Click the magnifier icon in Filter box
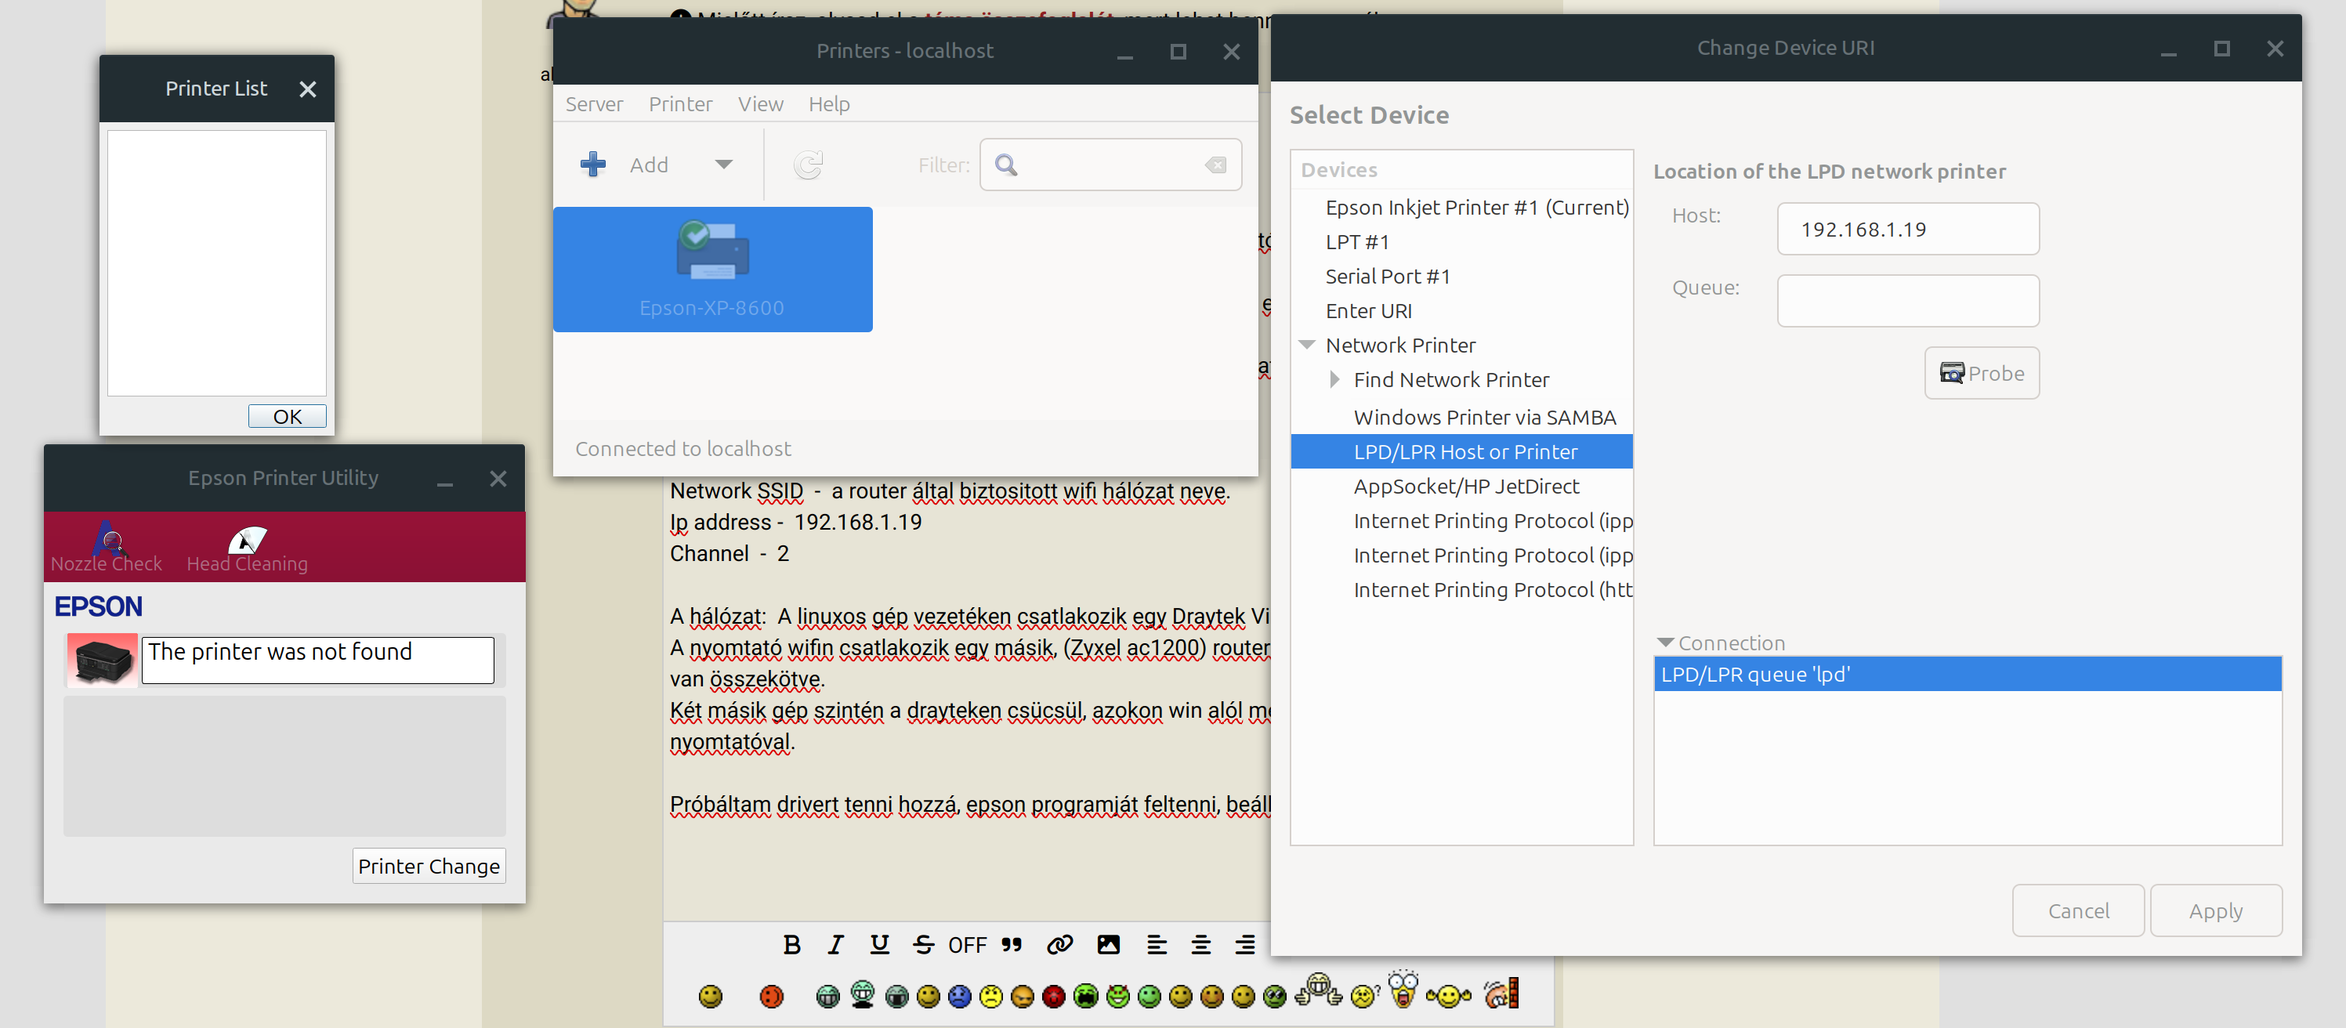The height and width of the screenshot is (1028, 2346). 1006,165
